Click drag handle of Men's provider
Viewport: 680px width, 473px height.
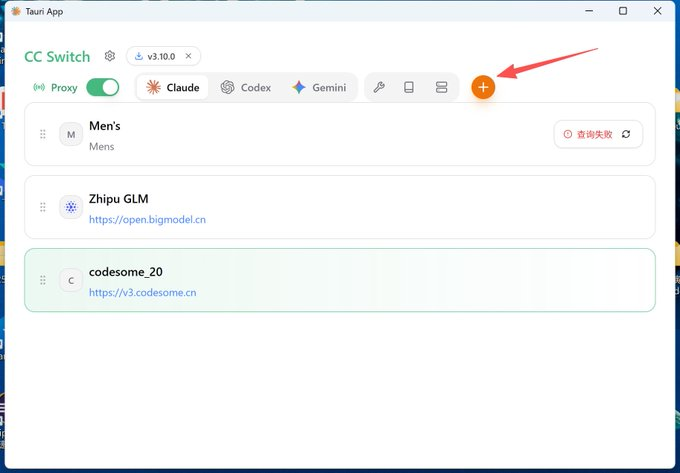pos(42,134)
